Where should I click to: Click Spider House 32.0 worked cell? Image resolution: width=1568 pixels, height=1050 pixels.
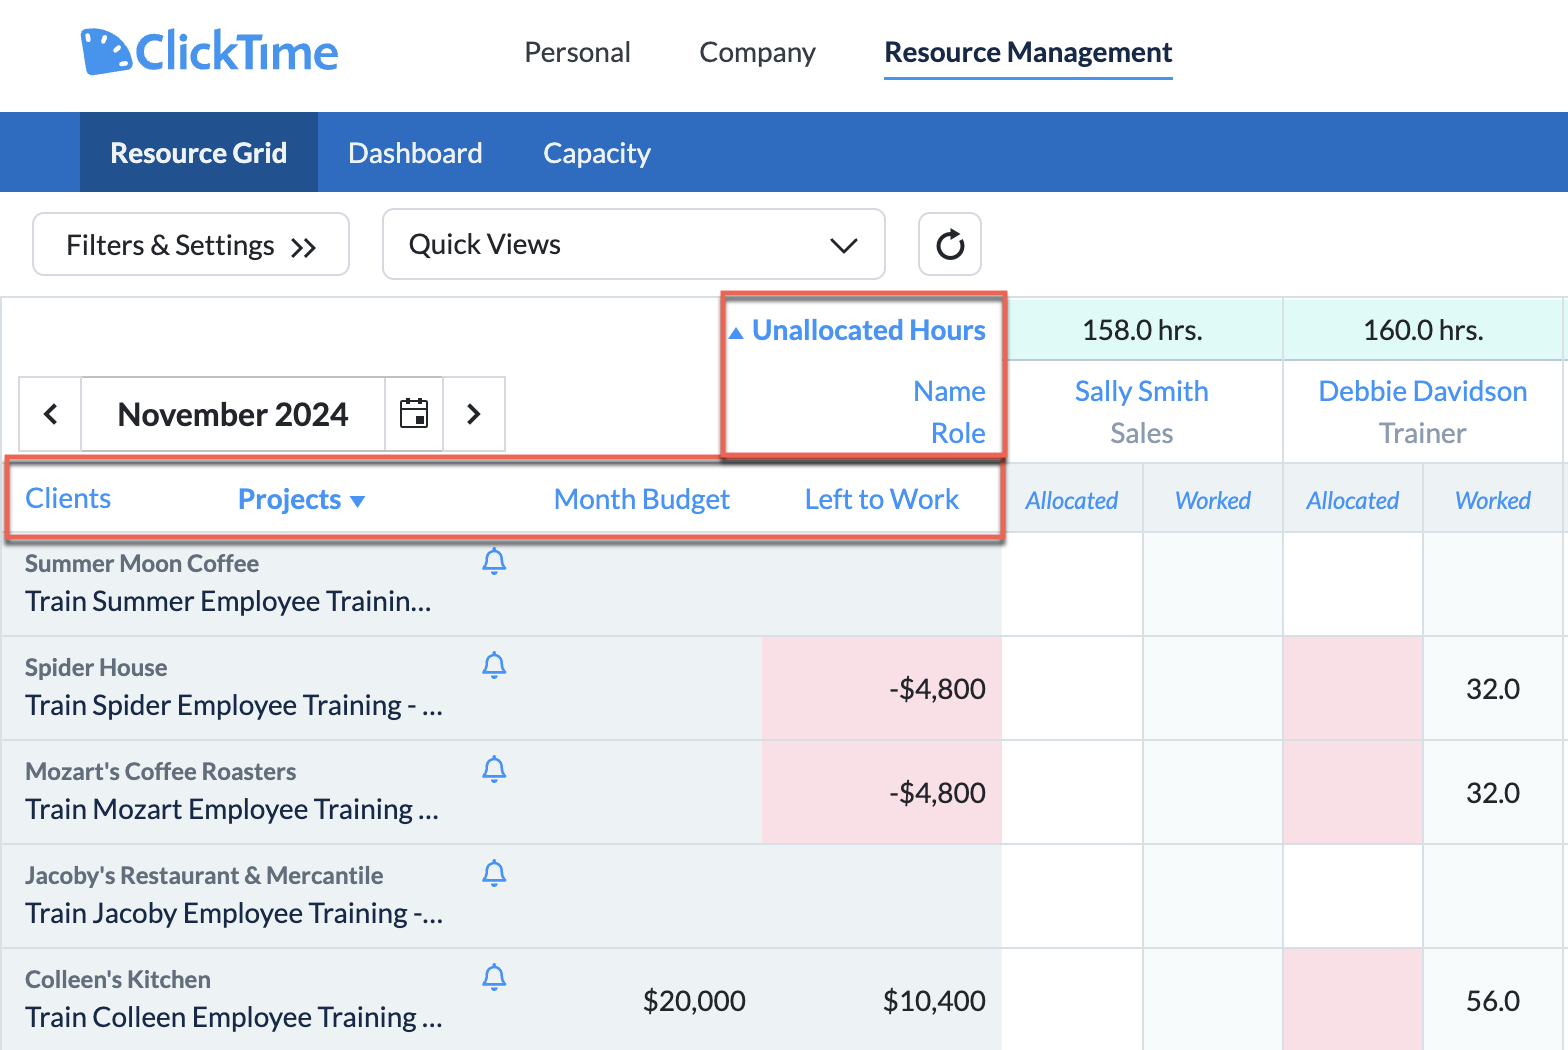tap(1493, 688)
